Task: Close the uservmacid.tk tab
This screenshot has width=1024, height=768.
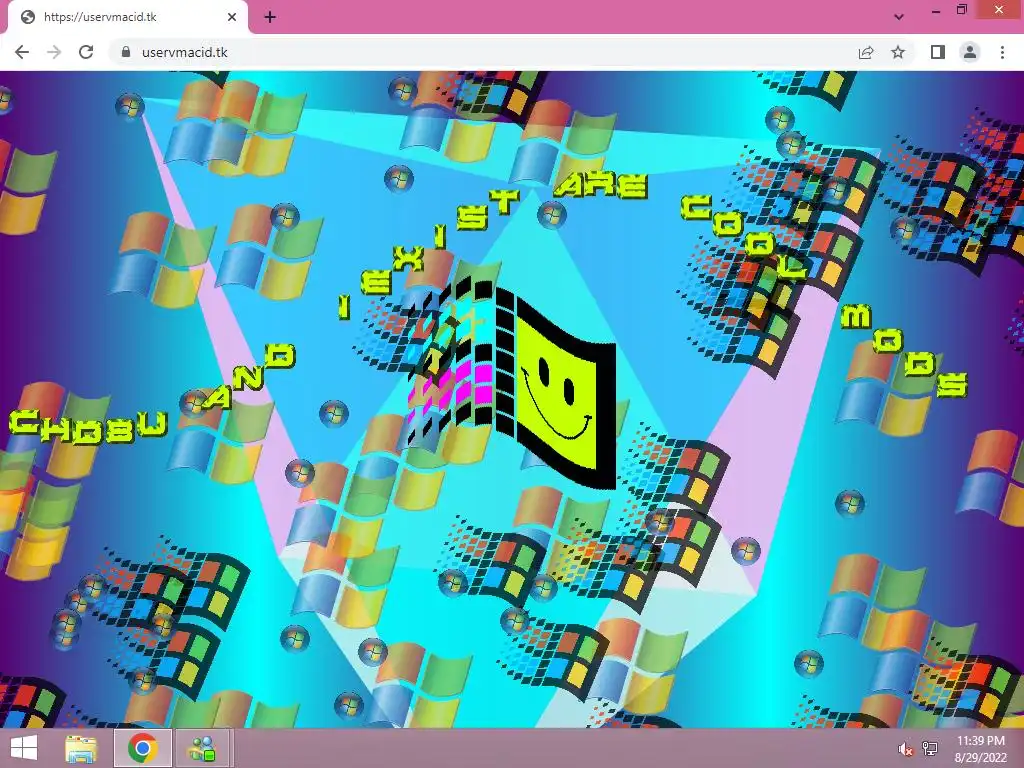Action: point(231,17)
